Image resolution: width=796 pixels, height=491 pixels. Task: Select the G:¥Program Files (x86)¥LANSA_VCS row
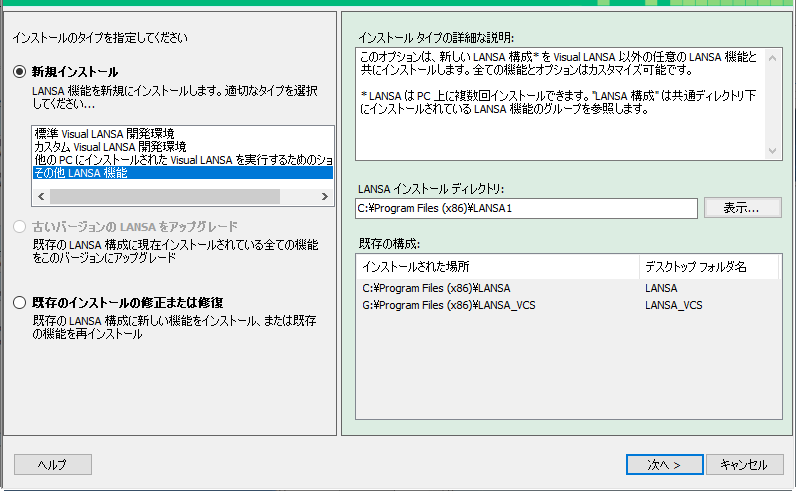(569, 305)
